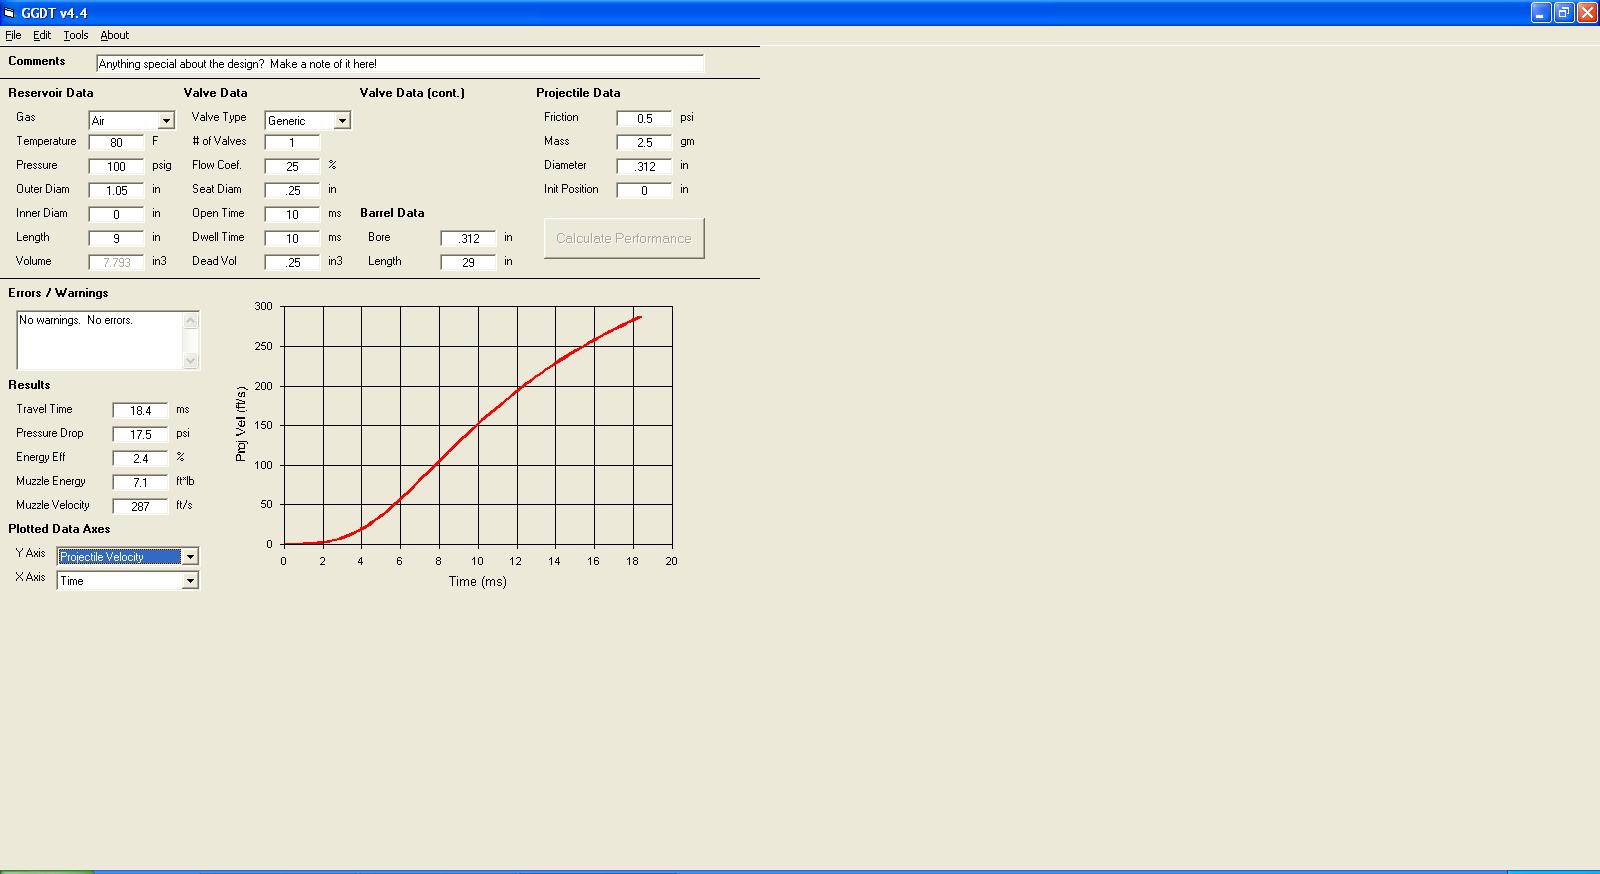Viewport: 1600px width, 874px height.
Task: Focus the projectile Mass field
Action: [644, 142]
